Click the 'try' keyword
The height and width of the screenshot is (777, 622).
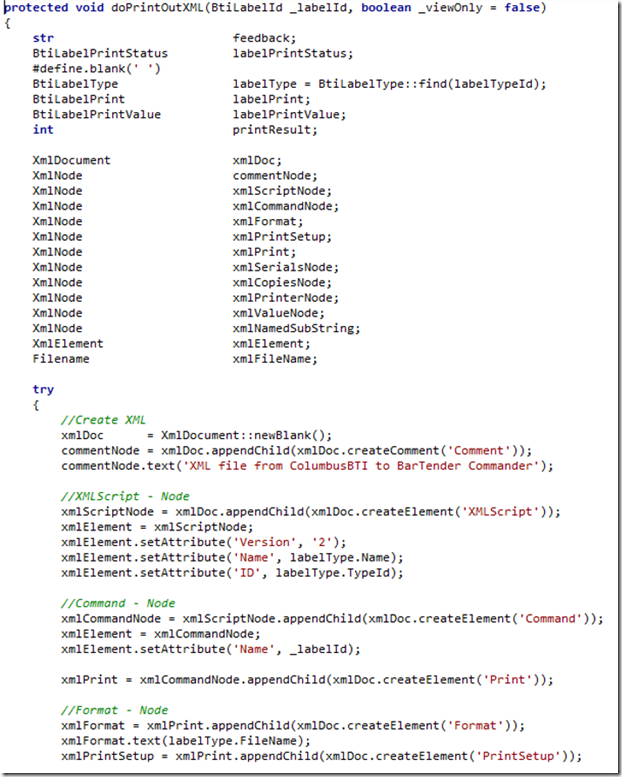coord(43,389)
